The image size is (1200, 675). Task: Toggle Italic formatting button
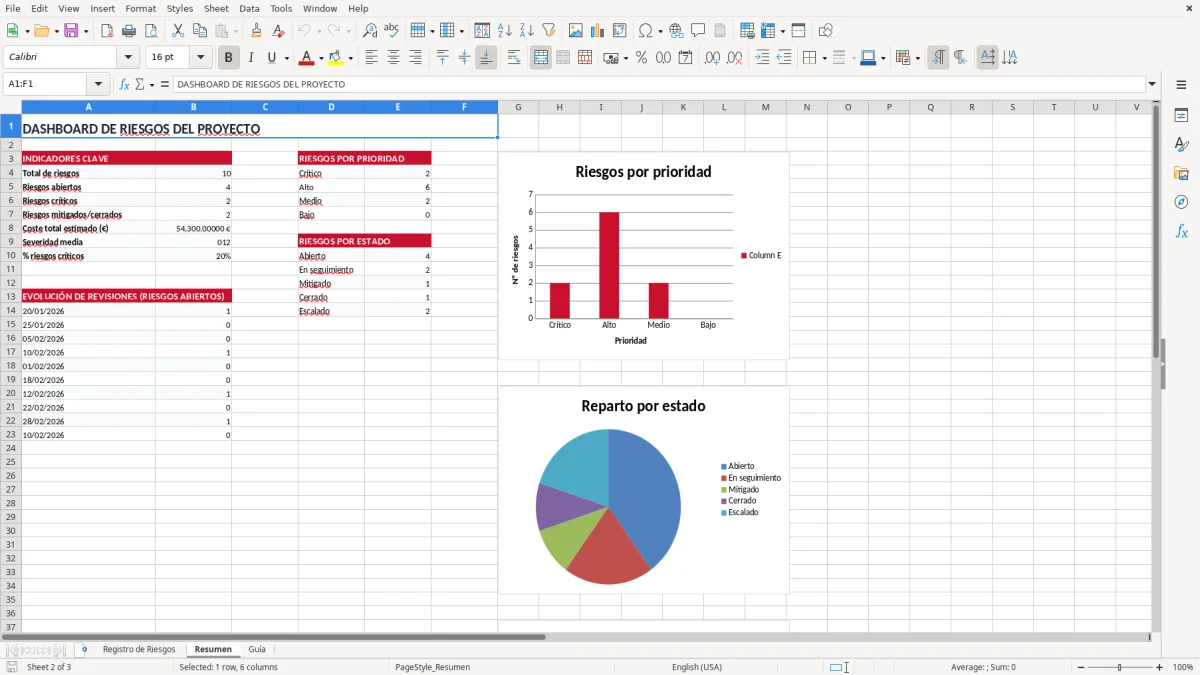[x=250, y=58]
